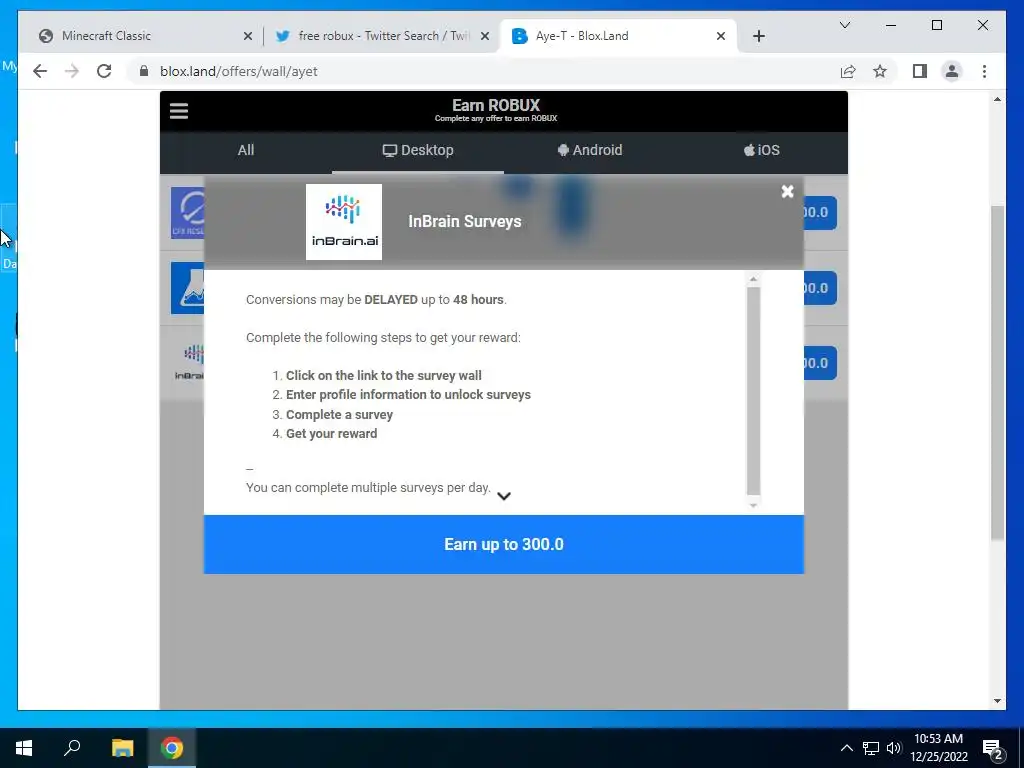Viewport: 1024px width, 768px height.
Task: Open Windows taskbar search
Action: 72,748
